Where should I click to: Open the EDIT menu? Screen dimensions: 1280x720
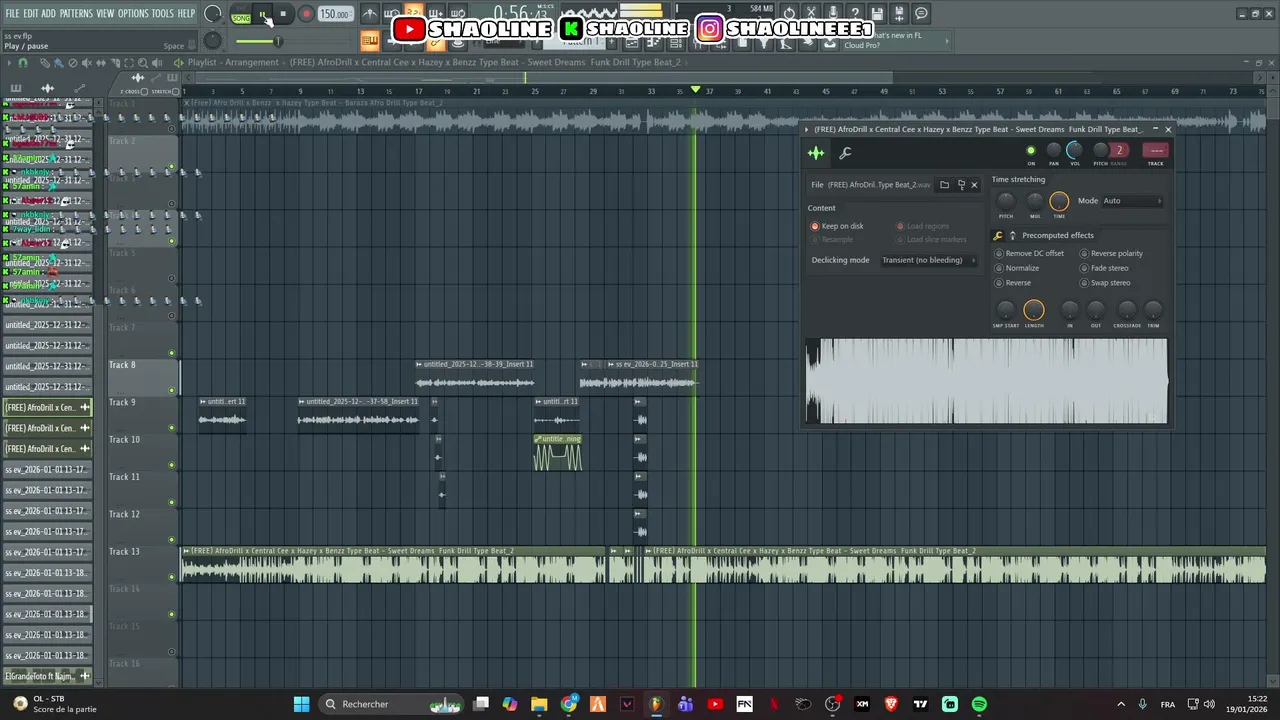[31, 13]
